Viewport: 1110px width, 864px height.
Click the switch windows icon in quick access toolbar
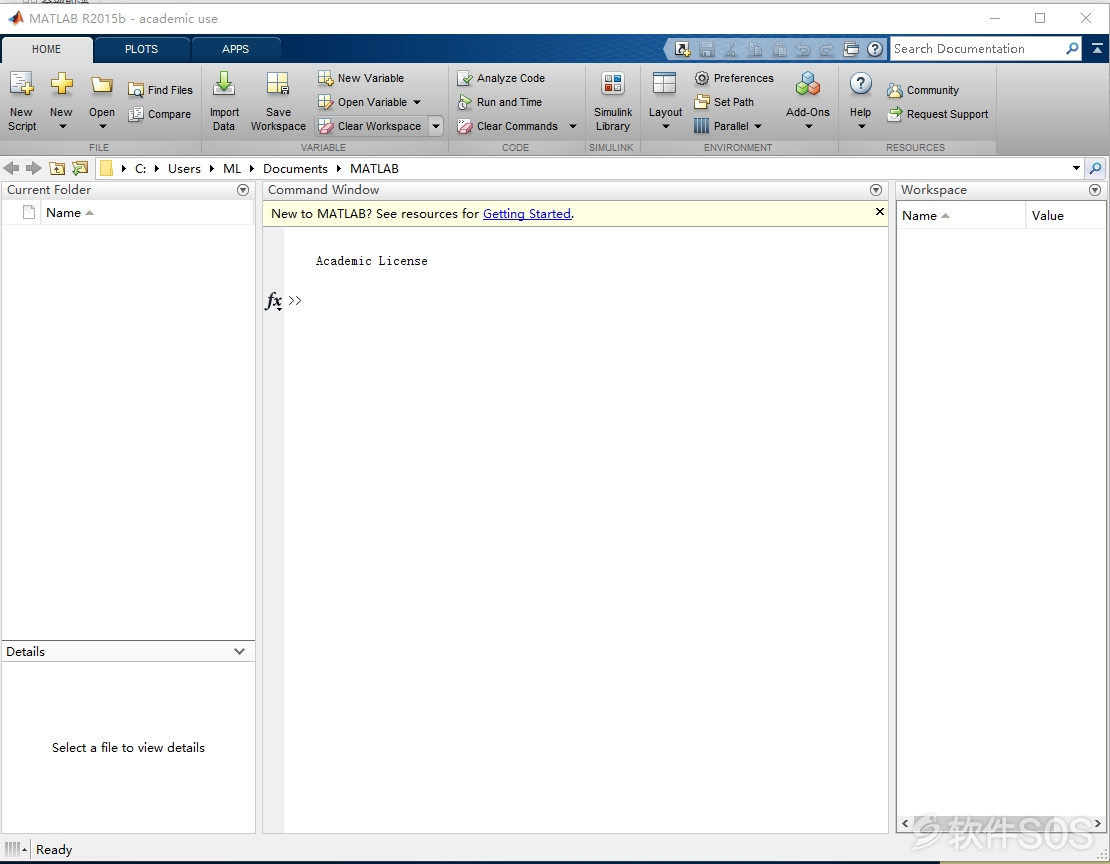click(x=851, y=49)
